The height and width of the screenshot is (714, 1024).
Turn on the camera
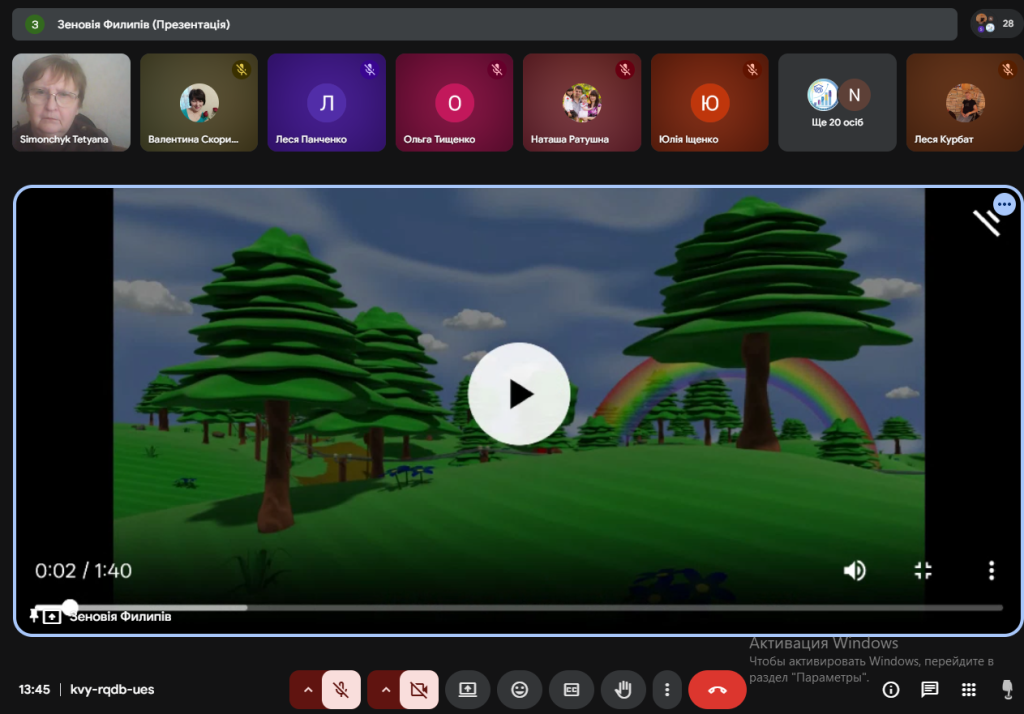tap(419, 690)
